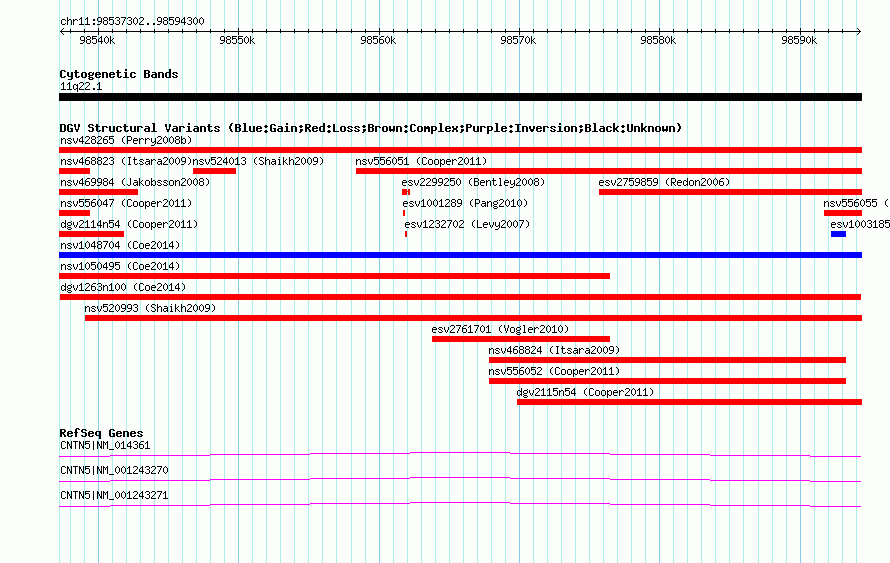Select the nsv468823 (Itsara2009) variant label
The height and width of the screenshot is (563, 890).
click(126, 161)
